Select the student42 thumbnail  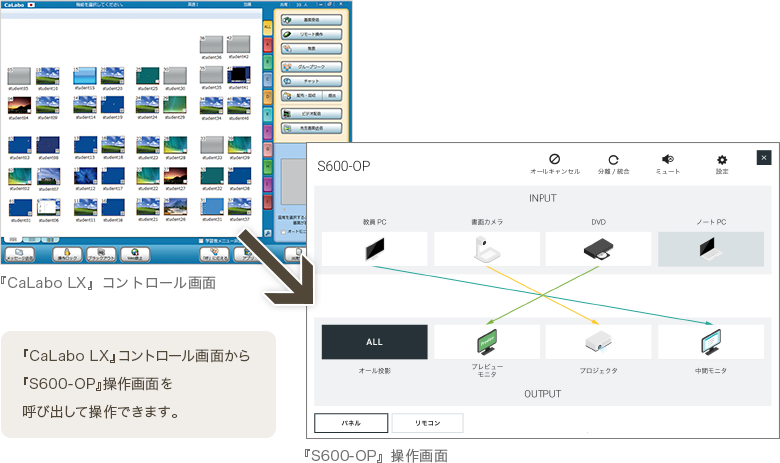[239, 45]
